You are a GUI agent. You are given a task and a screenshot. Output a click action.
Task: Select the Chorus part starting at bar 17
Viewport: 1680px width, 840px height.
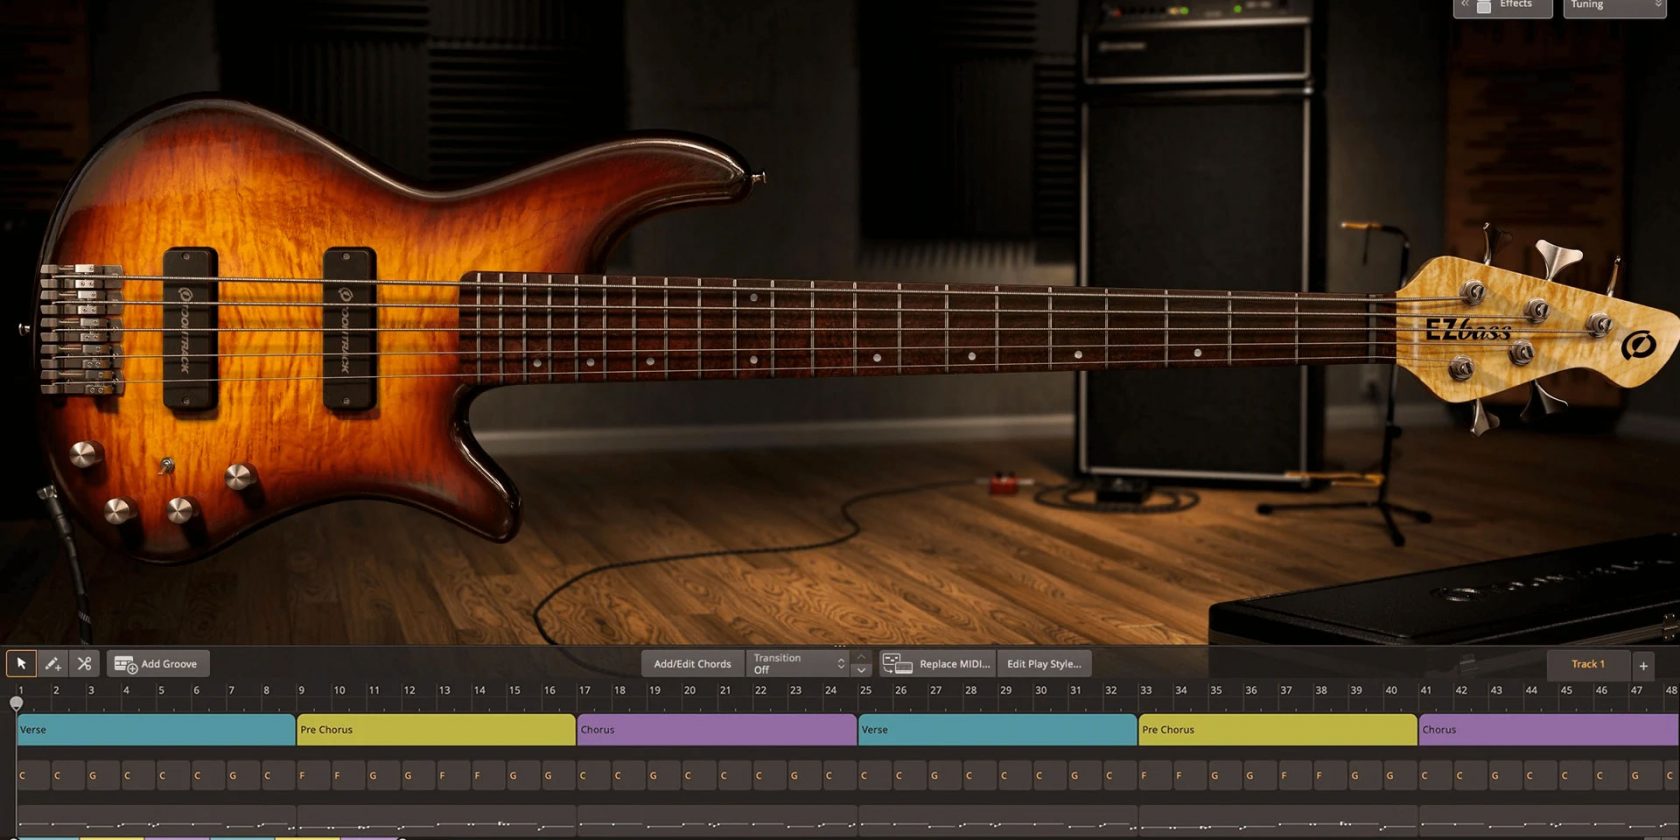717,729
